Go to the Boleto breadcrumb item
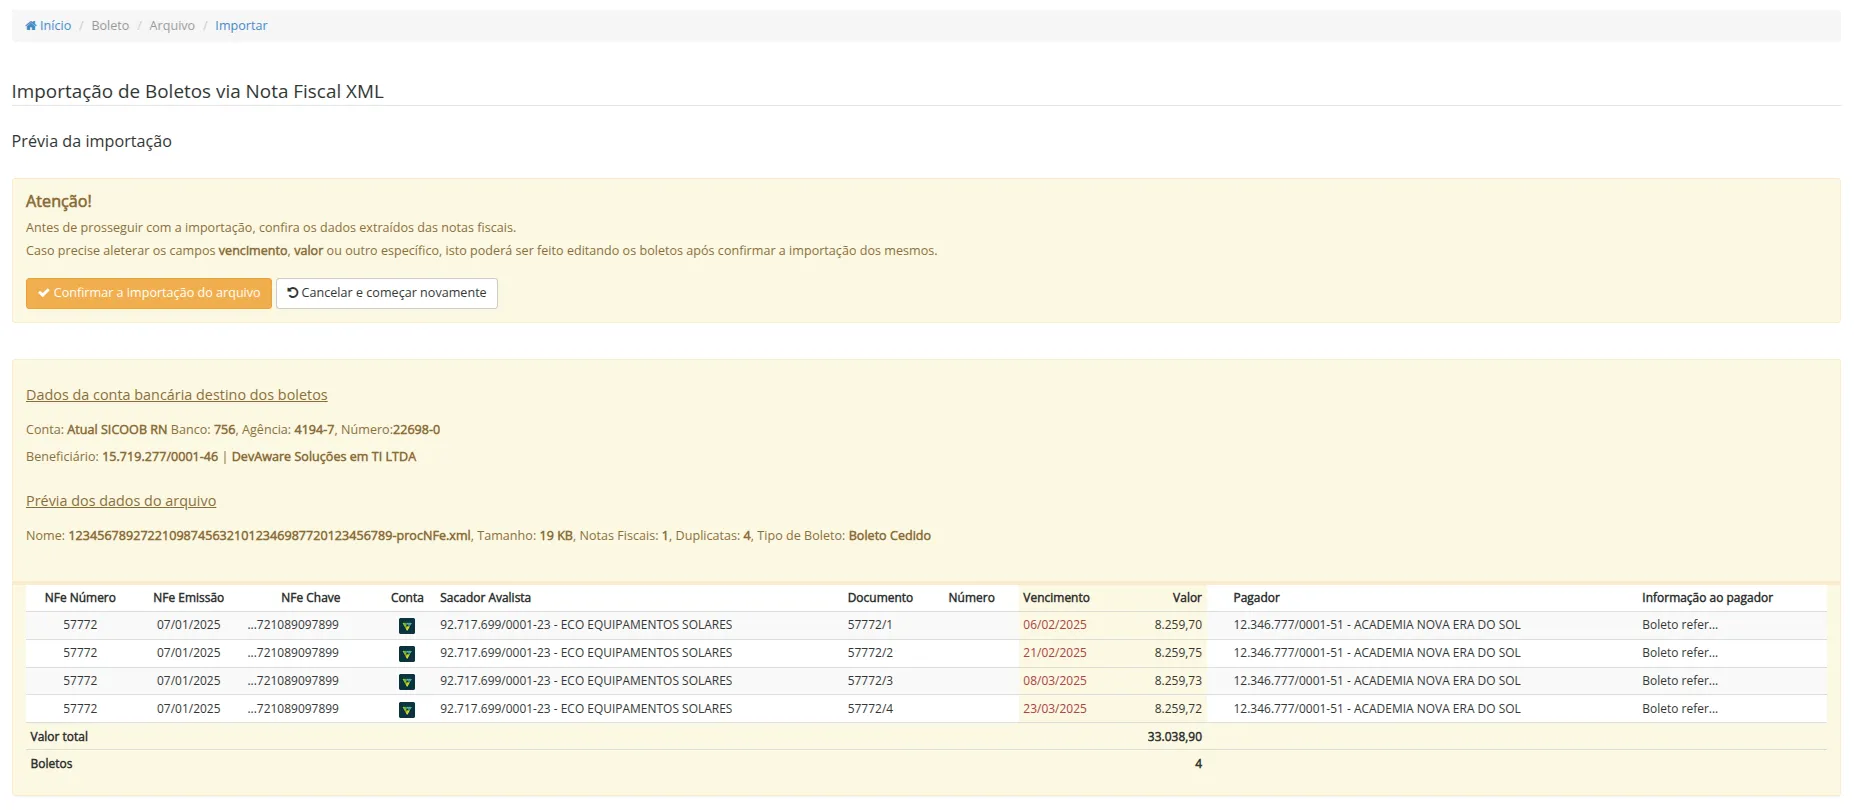The height and width of the screenshot is (810, 1854). (x=110, y=26)
